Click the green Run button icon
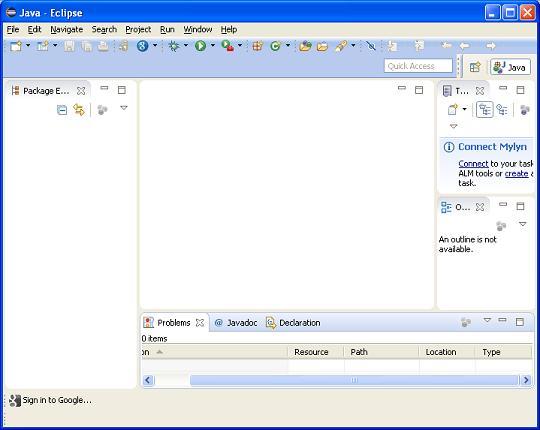 (x=200, y=46)
